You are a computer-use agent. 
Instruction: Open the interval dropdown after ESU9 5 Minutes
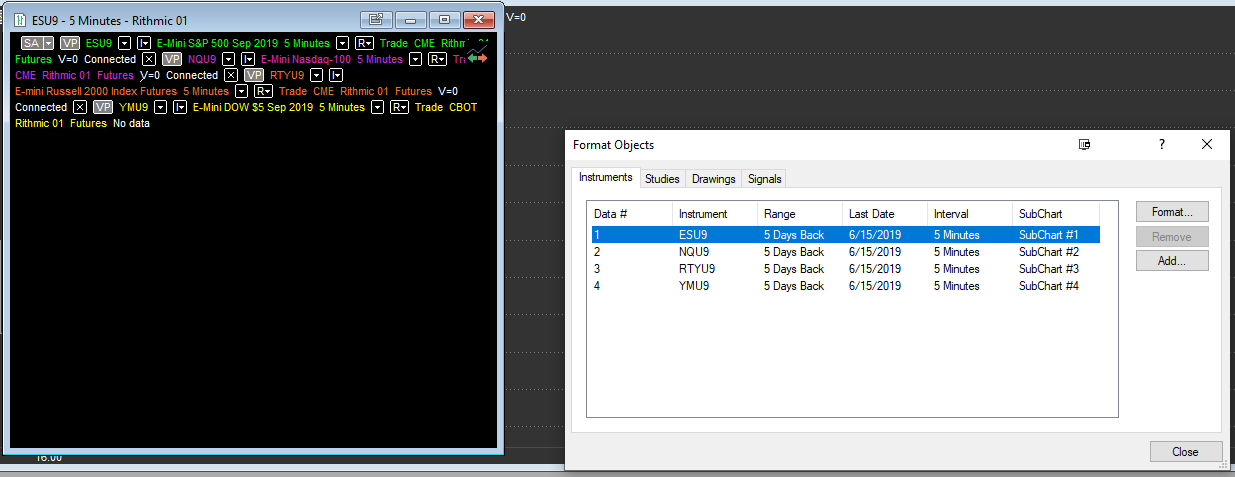342,43
